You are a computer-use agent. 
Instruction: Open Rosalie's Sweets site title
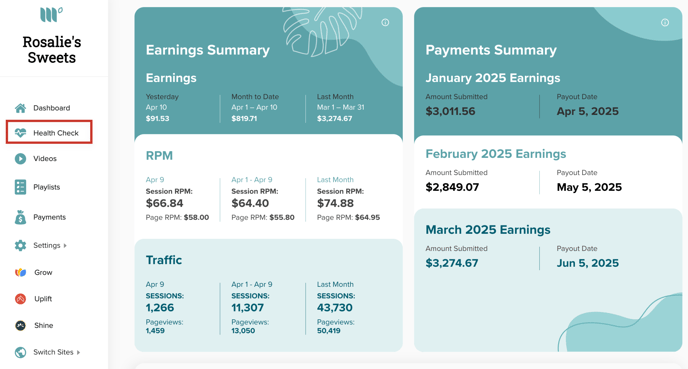point(52,50)
